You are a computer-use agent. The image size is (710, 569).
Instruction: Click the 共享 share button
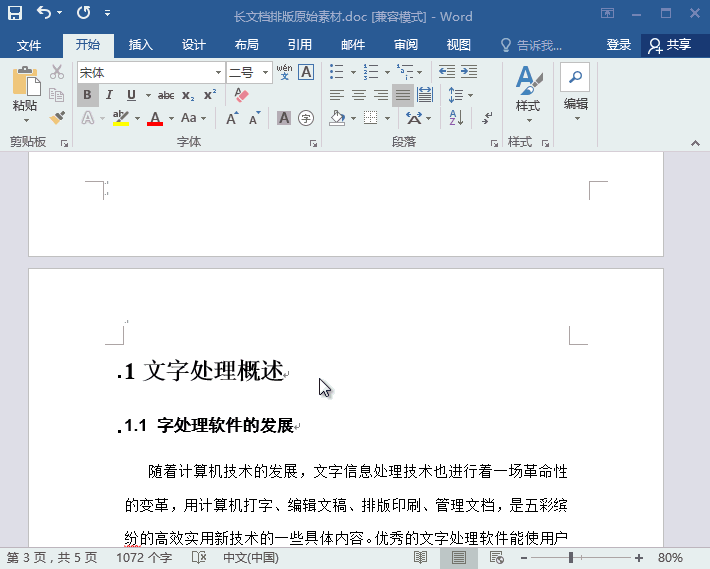pos(670,45)
